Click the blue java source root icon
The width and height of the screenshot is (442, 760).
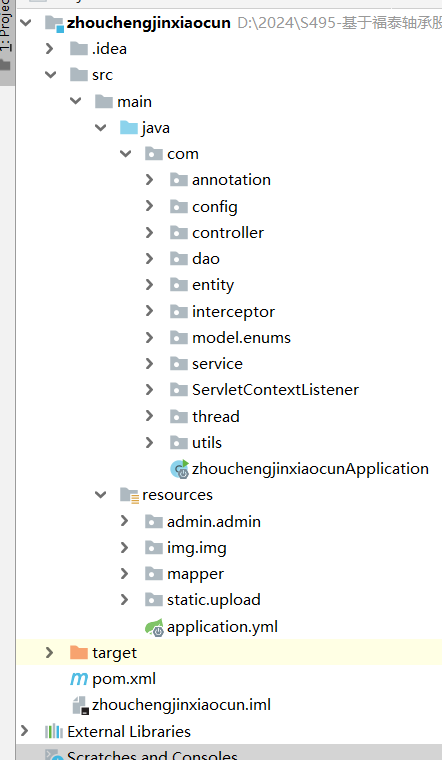[x=129, y=127]
